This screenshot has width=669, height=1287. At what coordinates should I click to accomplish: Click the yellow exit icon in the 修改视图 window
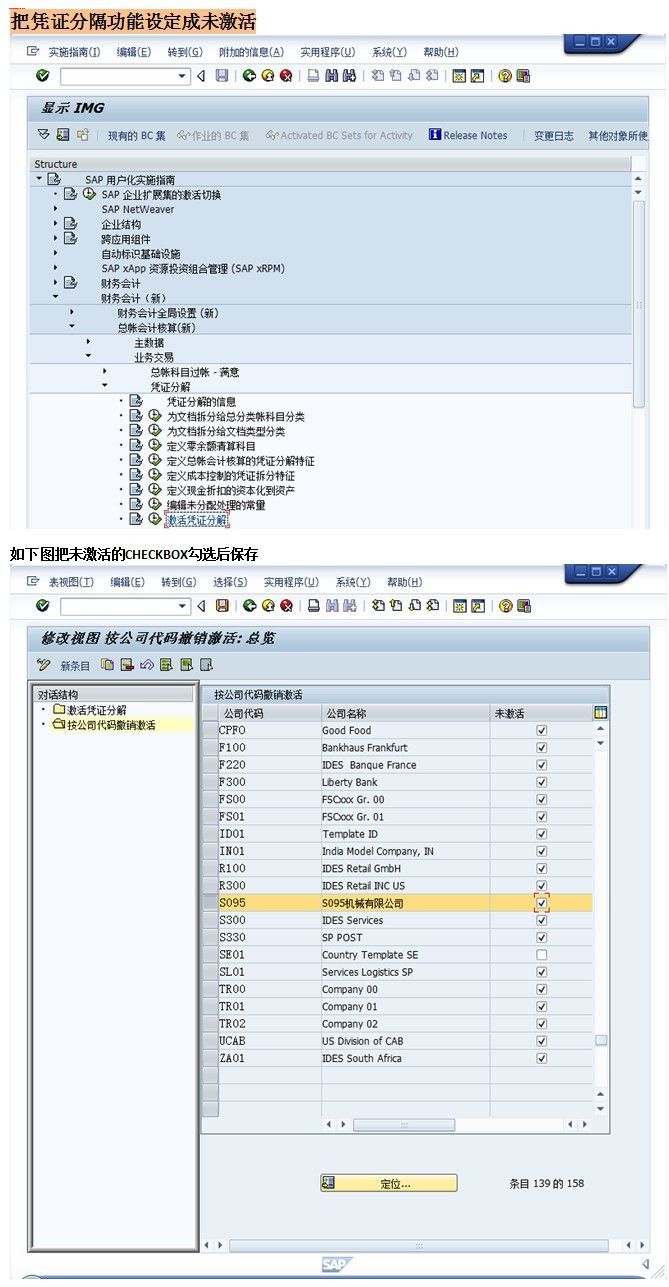tap(267, 606)
